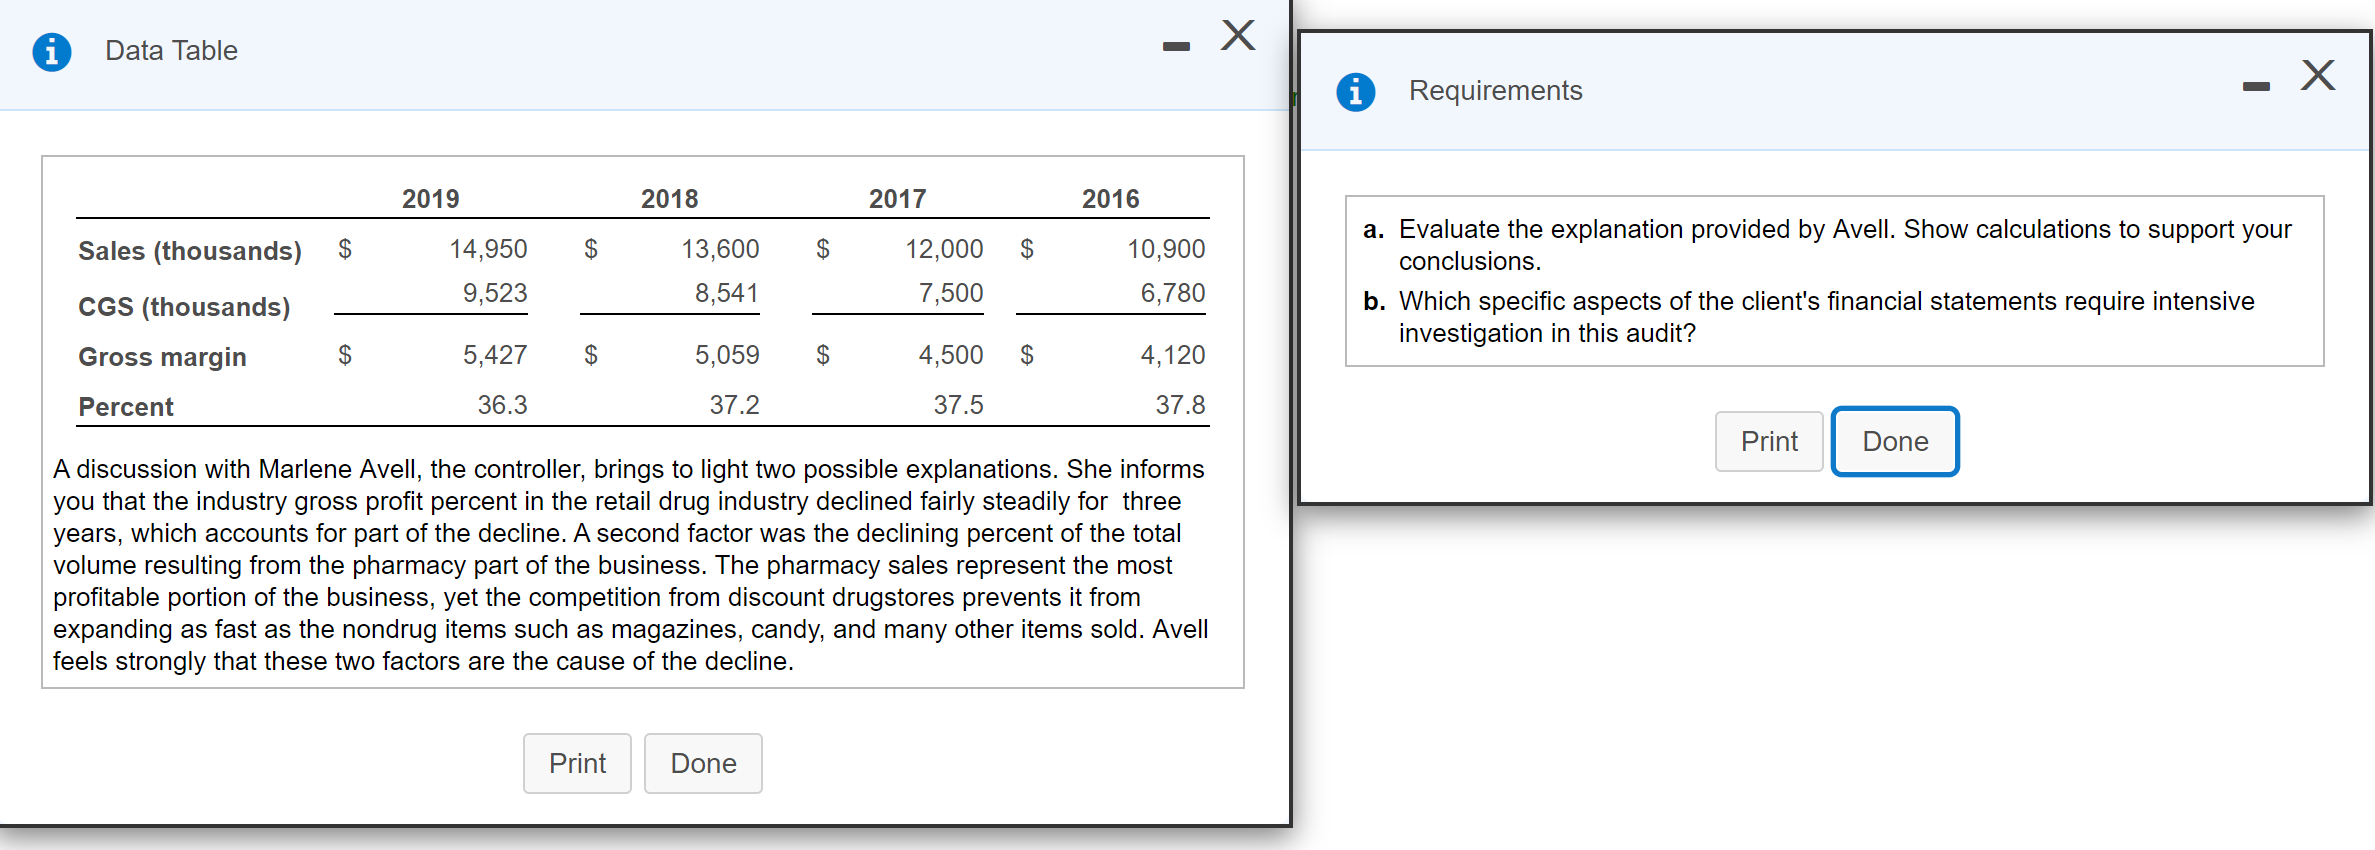The image size is (2375, 850).
Task: Click the 4,500 gross margin value
Action: pyautogui.click(x=951, y=355)
